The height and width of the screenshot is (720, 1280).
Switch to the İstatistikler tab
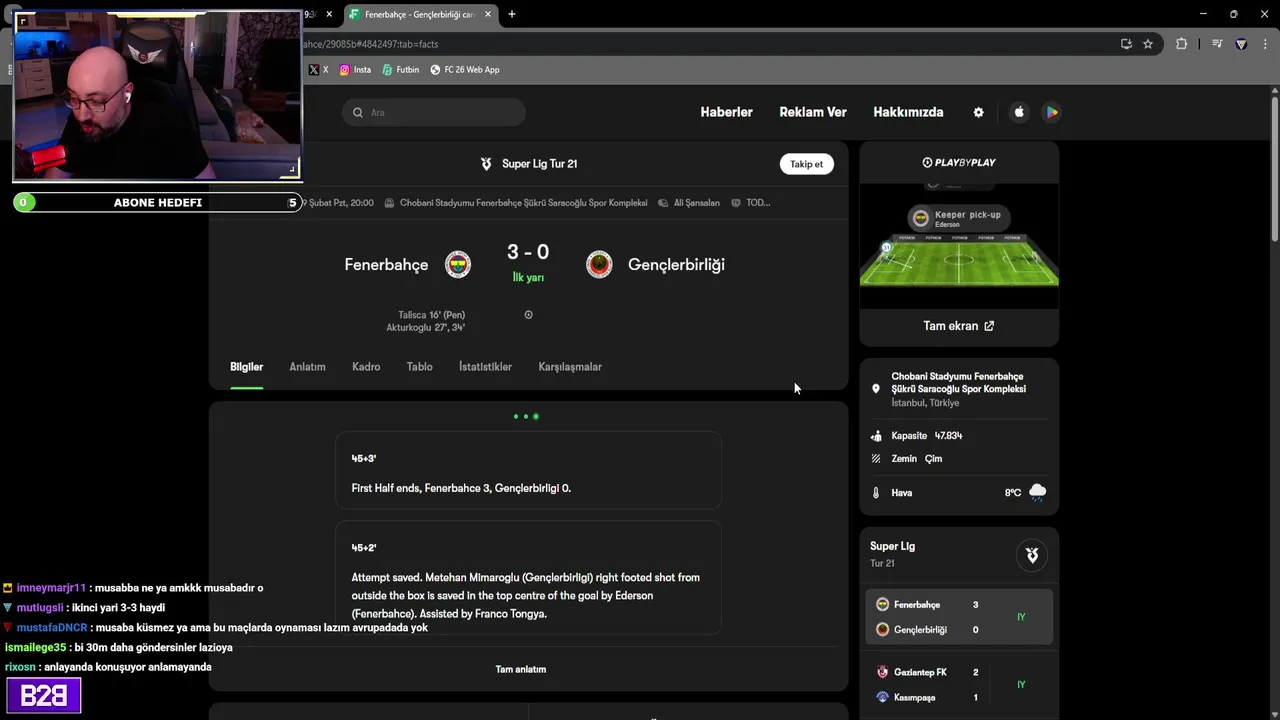pyautogui.click(x=485, y=367)
